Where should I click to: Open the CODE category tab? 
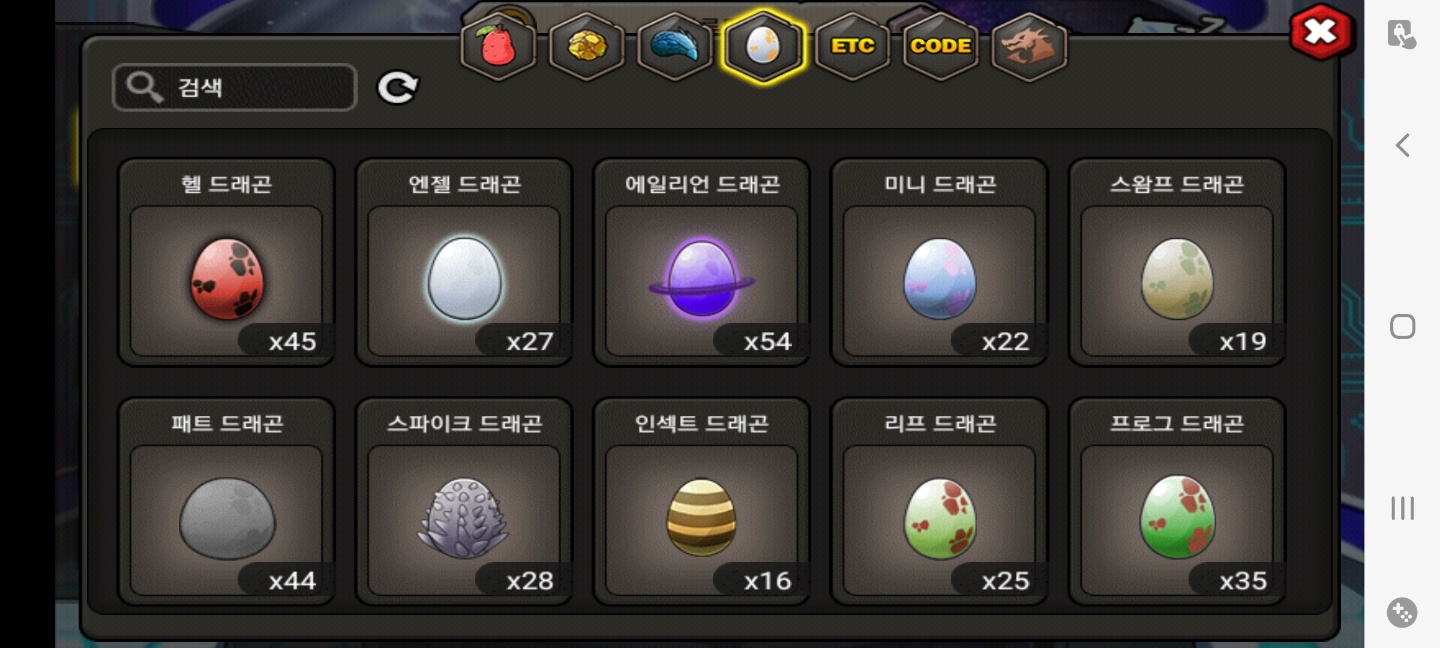tap(940, 46)
